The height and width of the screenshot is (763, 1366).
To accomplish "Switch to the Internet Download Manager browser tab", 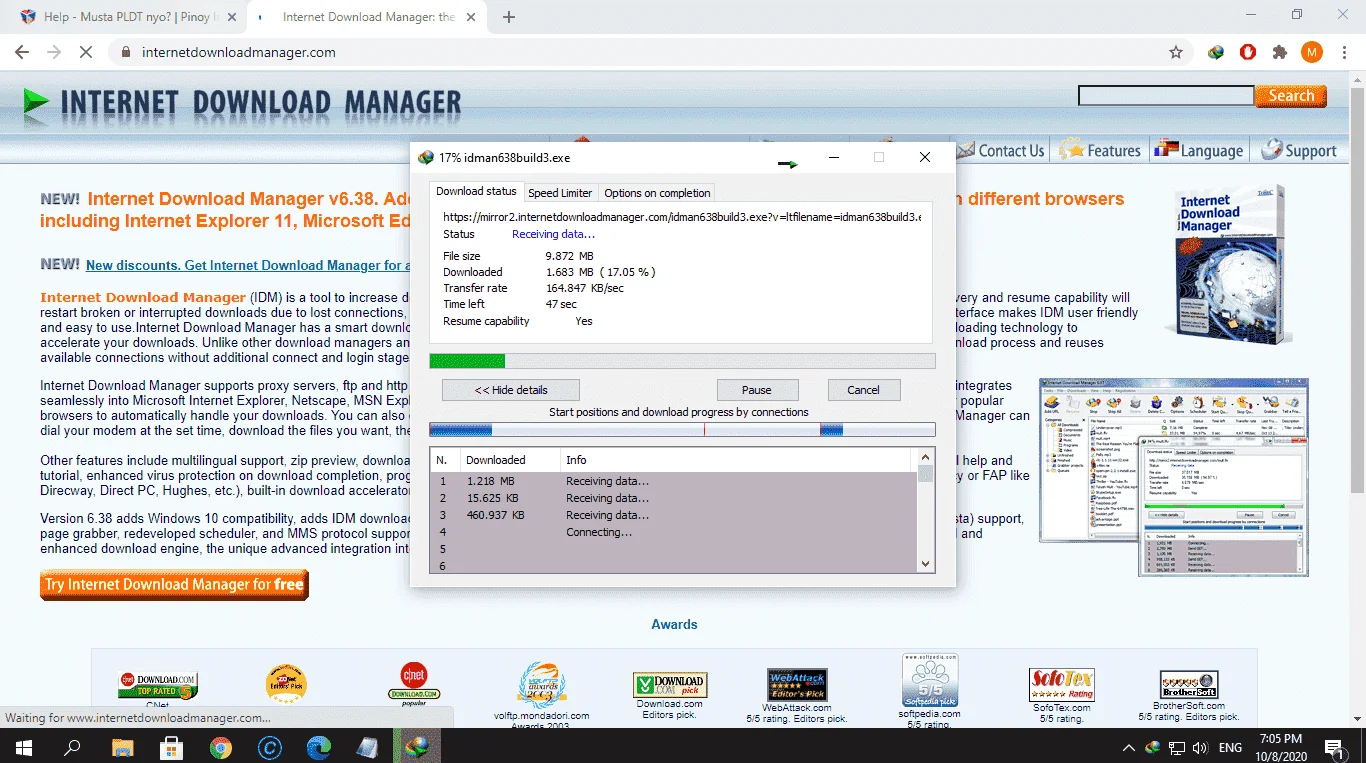I will tap(367, 17).
